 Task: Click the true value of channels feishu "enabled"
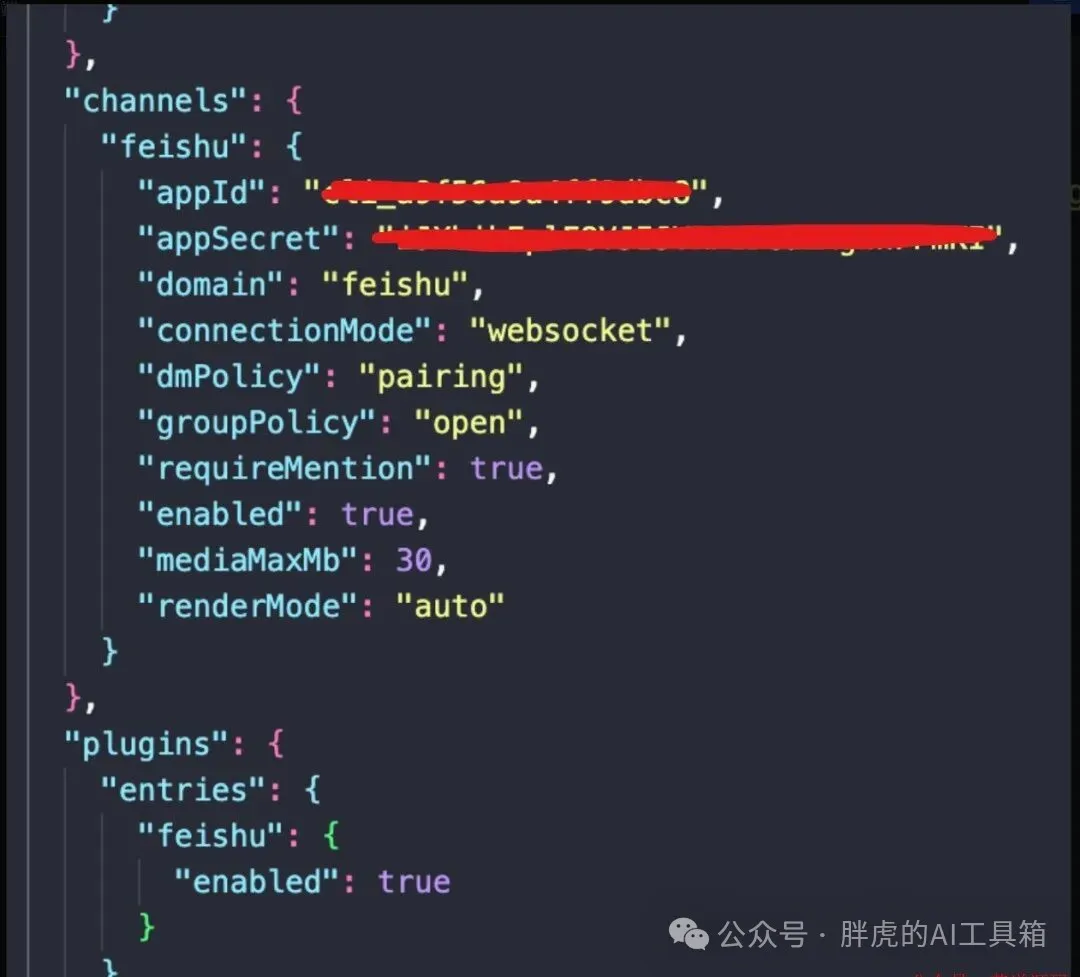377,515
